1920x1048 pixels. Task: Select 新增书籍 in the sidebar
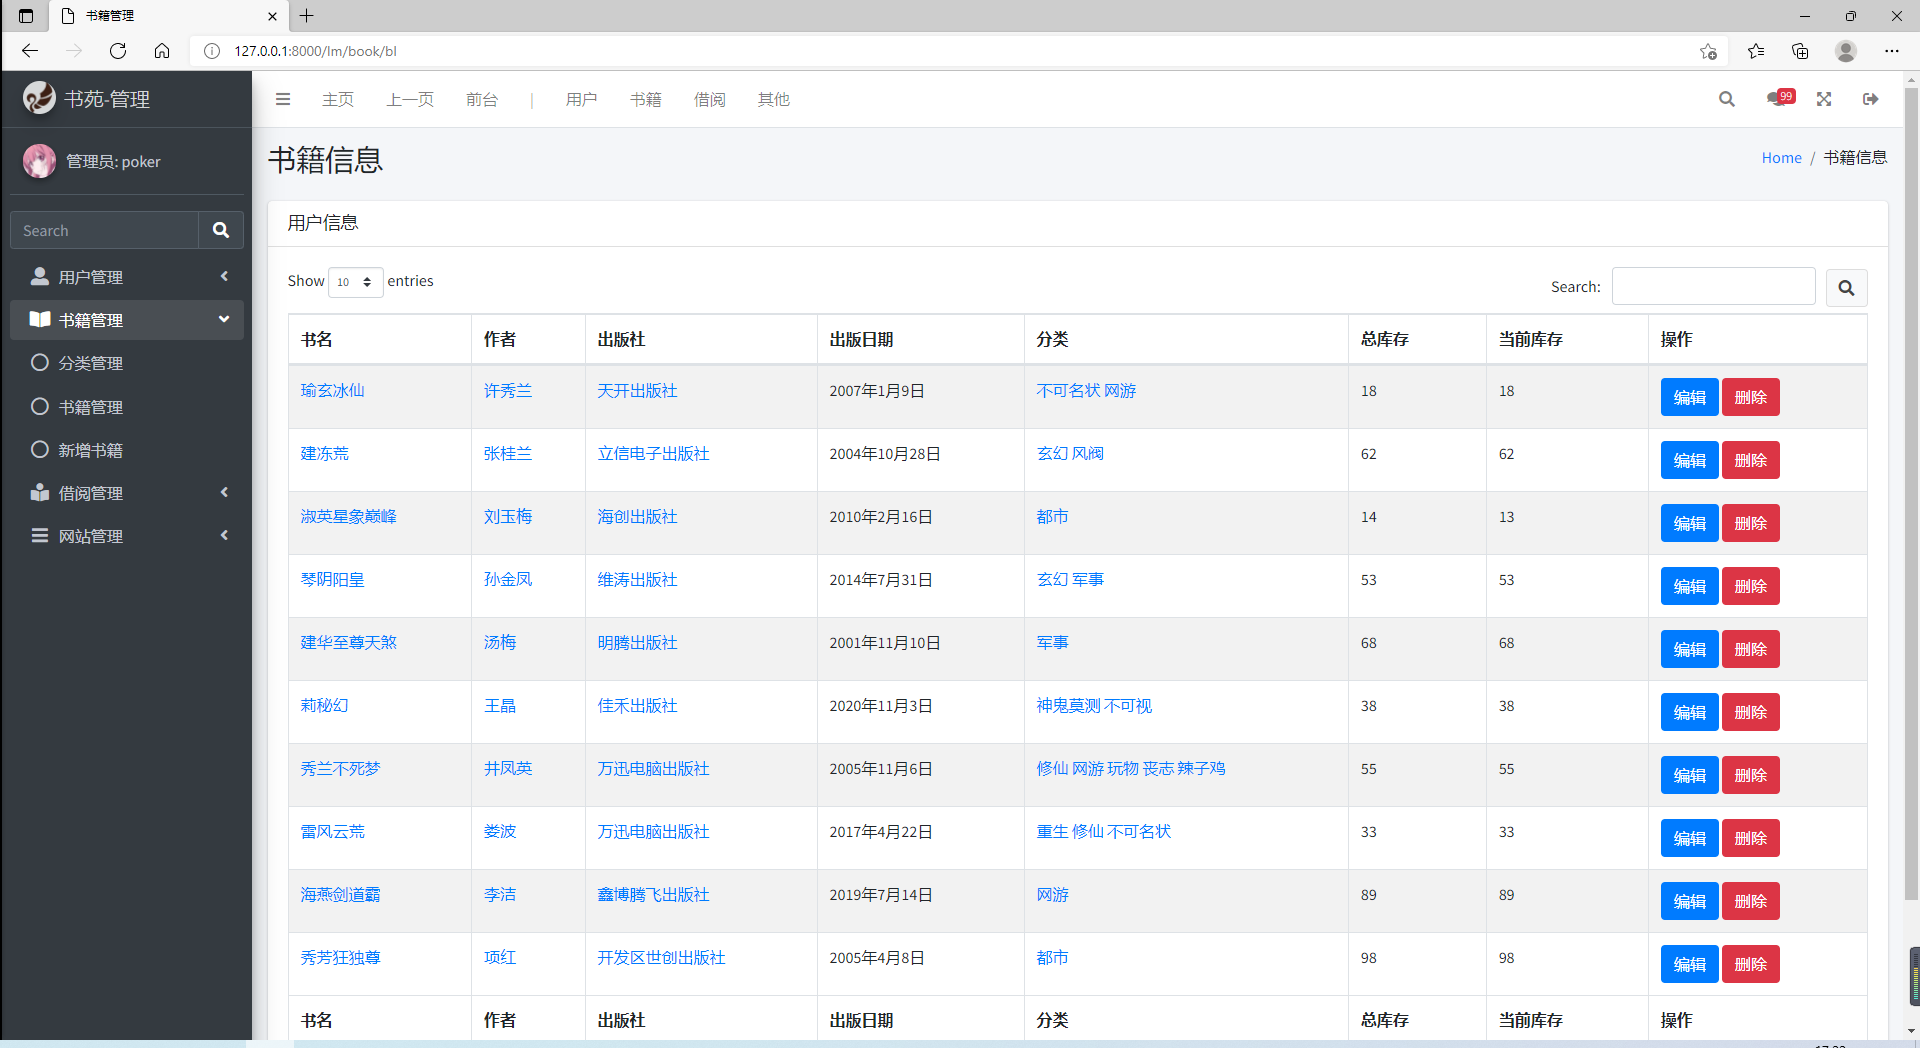[x=127, y=450]
